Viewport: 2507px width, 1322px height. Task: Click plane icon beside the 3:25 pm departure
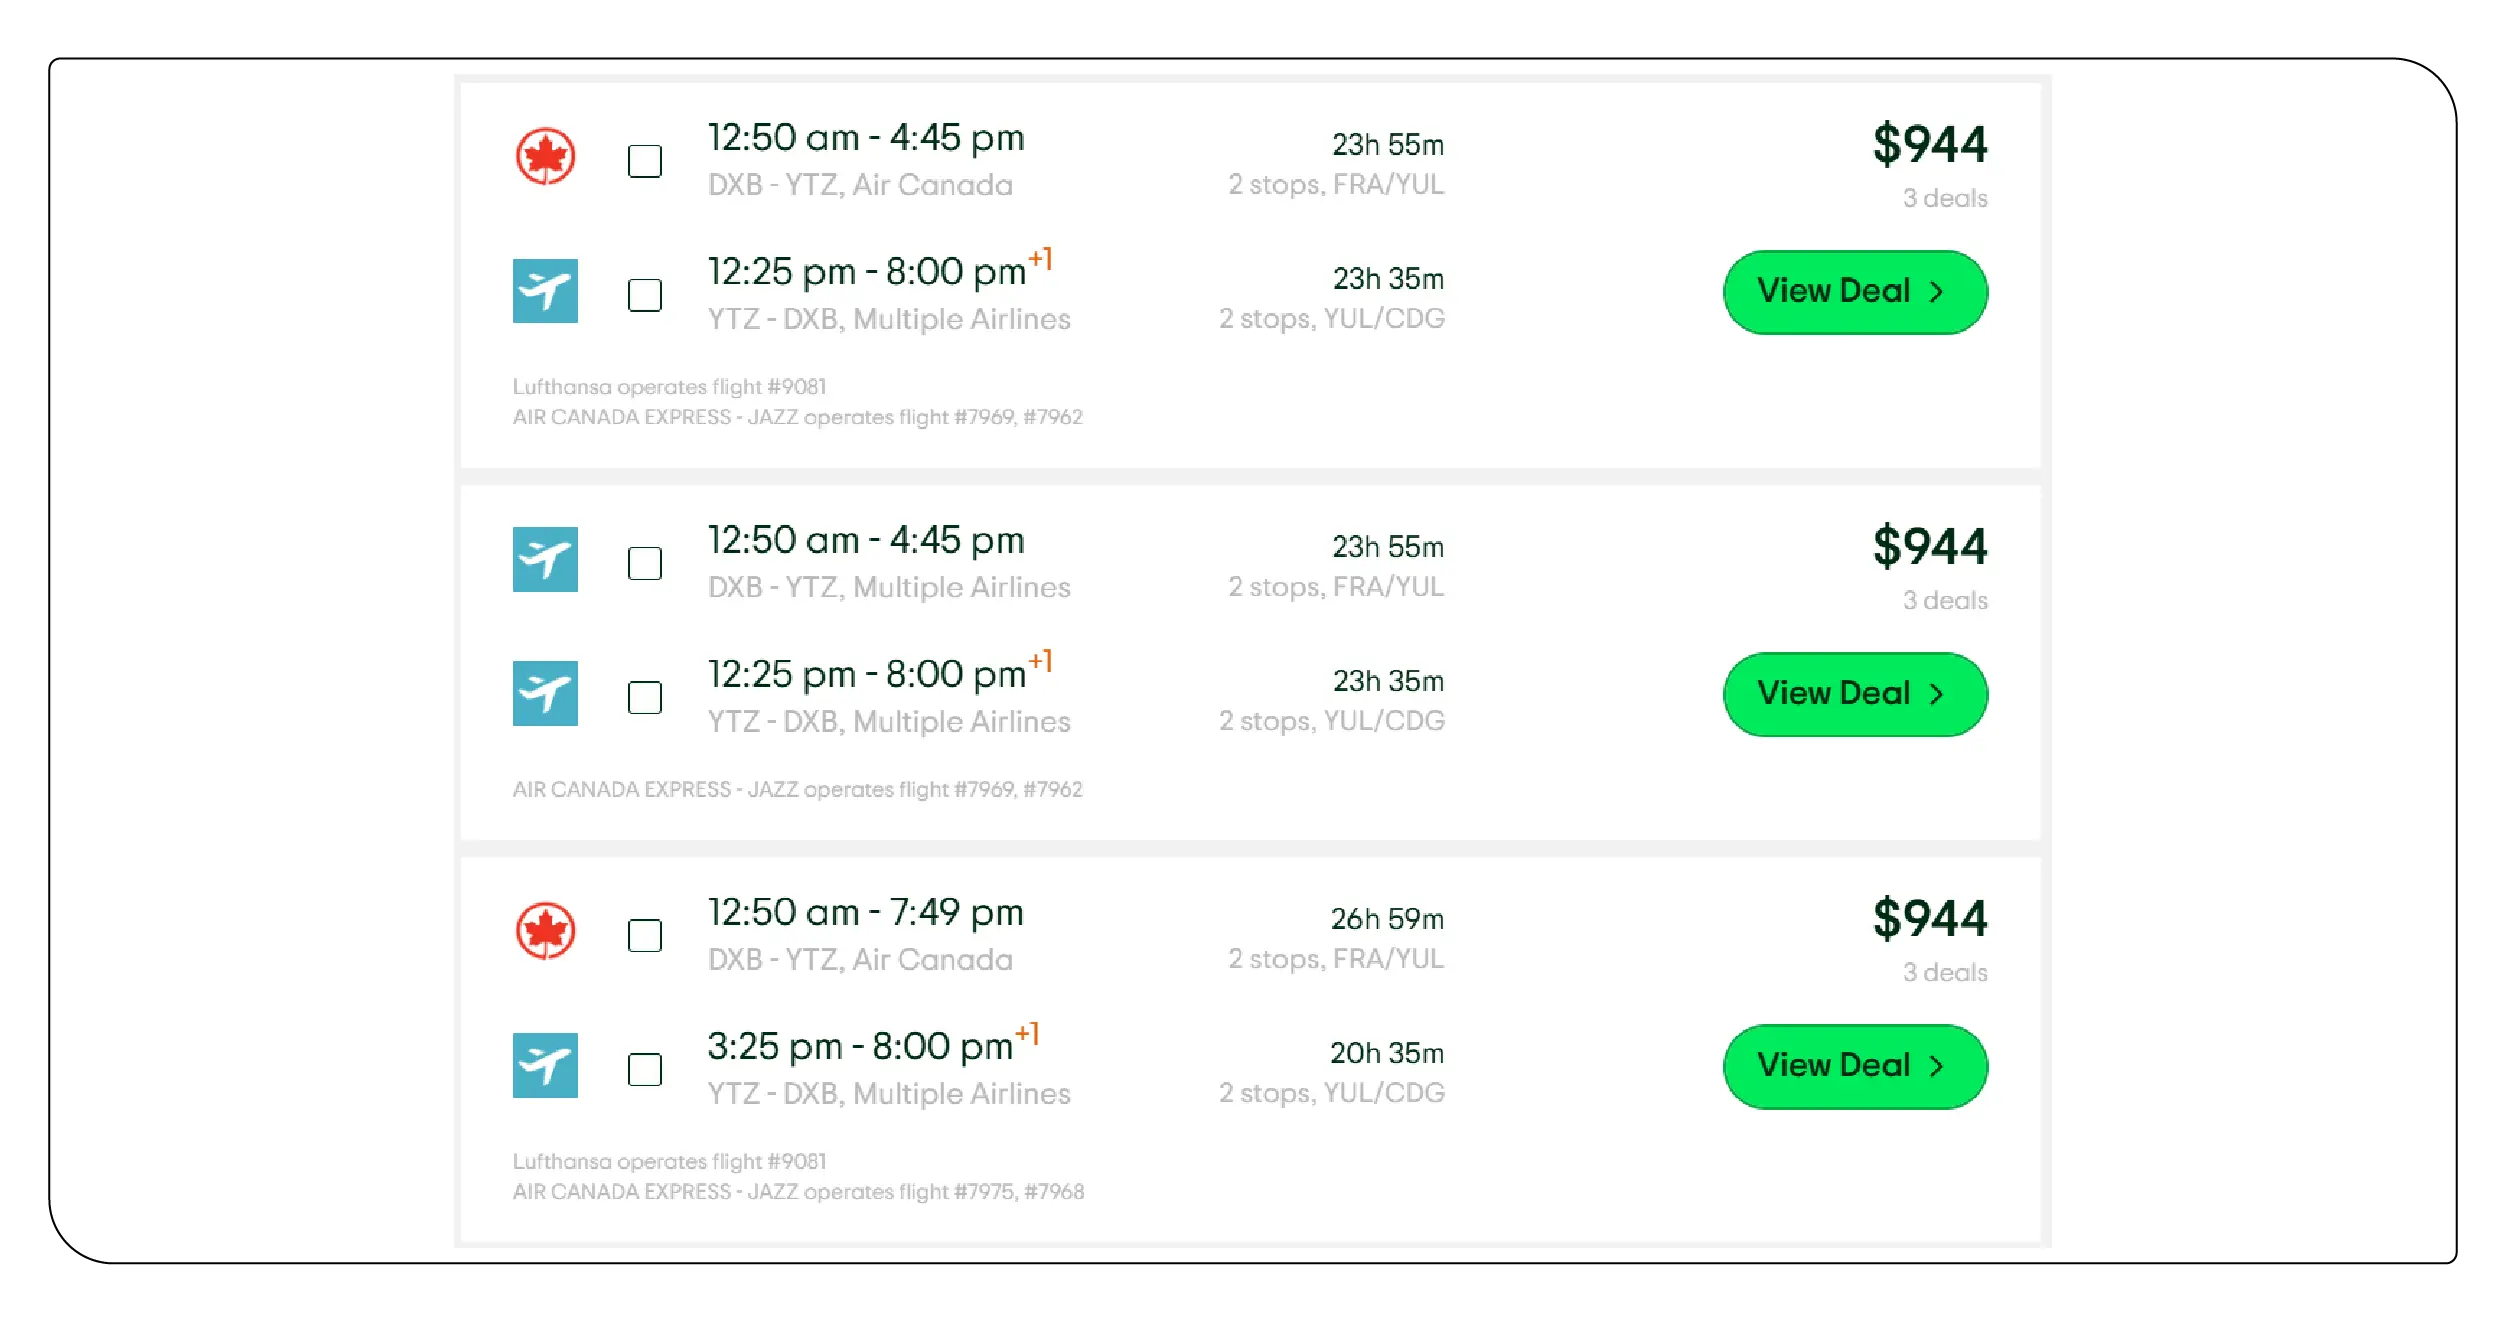545,1065
